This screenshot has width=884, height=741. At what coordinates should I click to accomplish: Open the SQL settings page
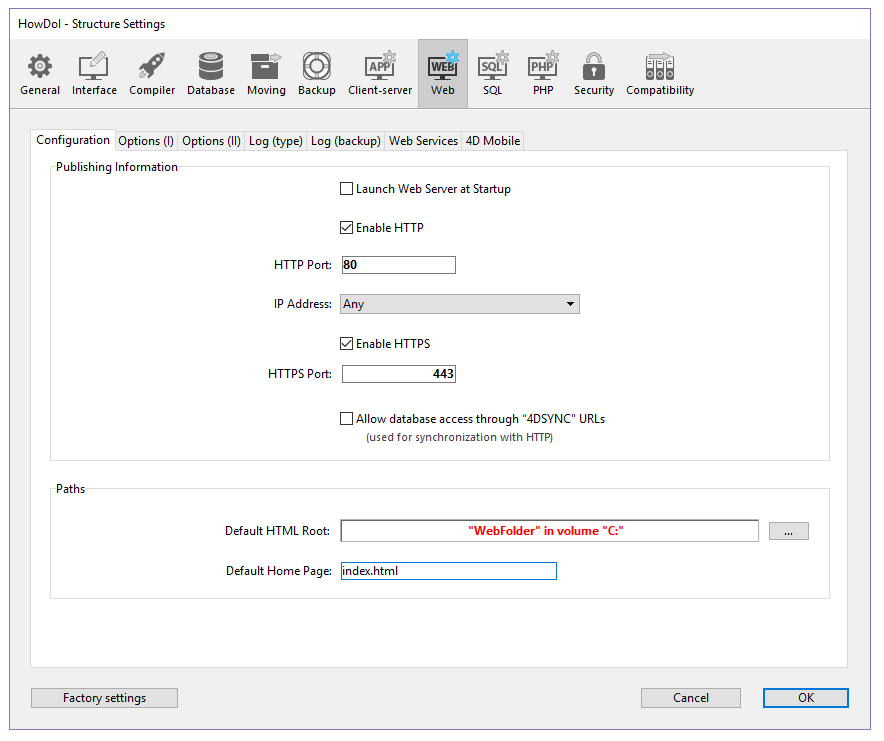click(492, 75)
